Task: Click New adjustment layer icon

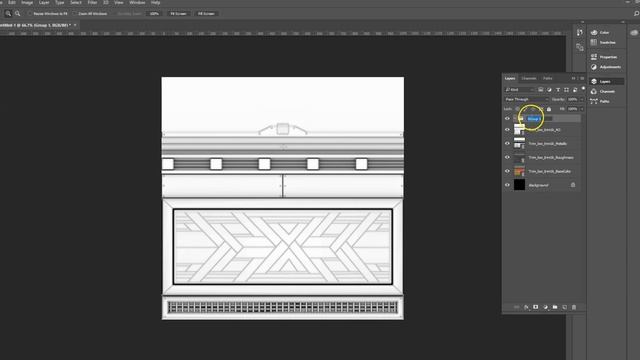Action: (x=545, y=307)
